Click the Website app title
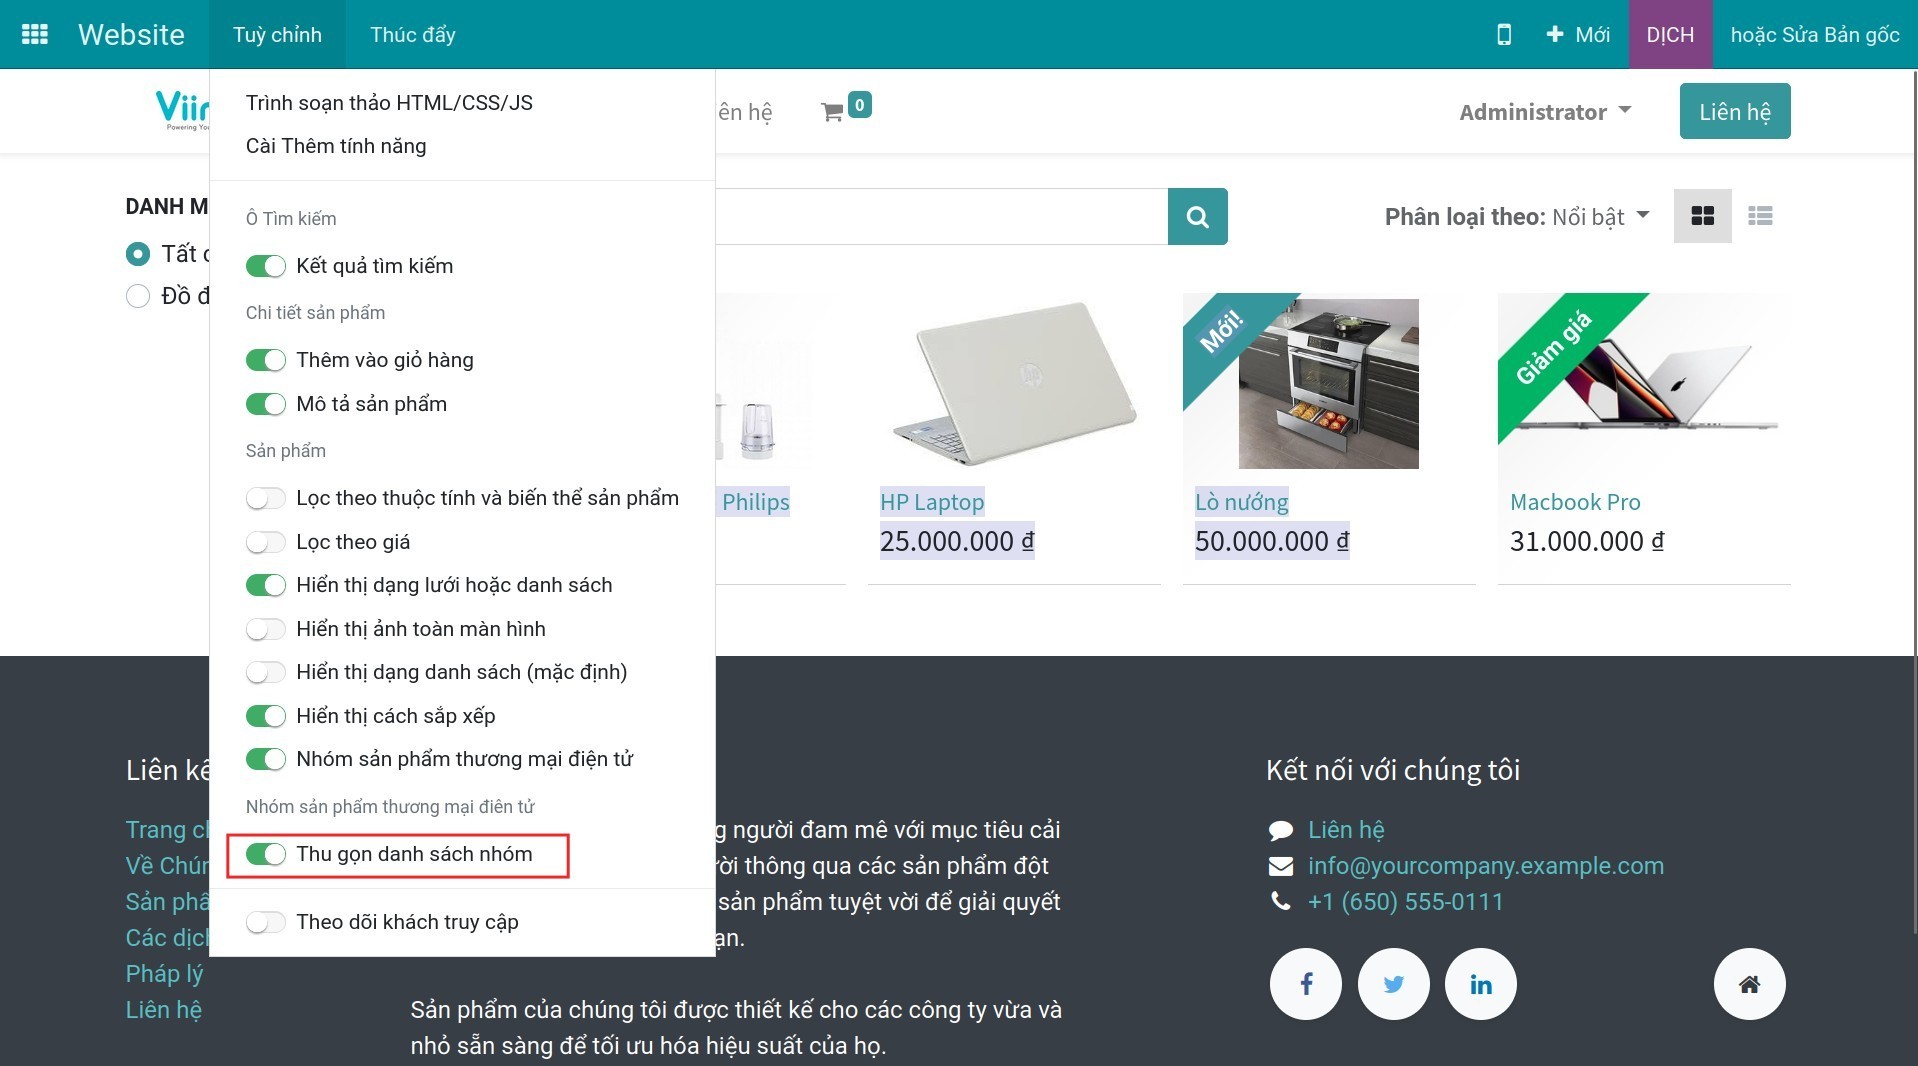Screen dimensions: 1918x1066 coord(131,34)
